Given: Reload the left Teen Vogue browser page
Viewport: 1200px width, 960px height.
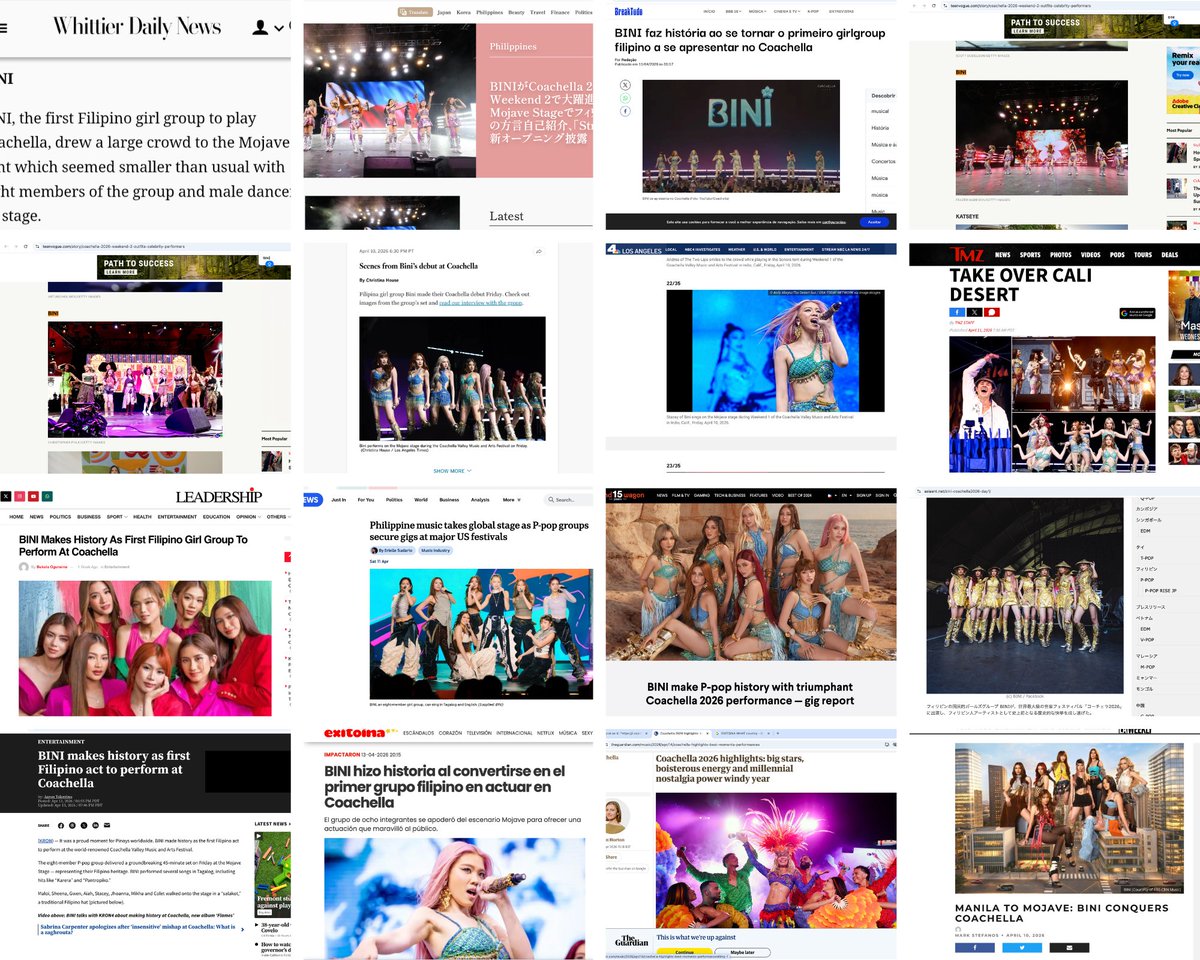Looking at the screenshot, I should click(x=26, y=246).
